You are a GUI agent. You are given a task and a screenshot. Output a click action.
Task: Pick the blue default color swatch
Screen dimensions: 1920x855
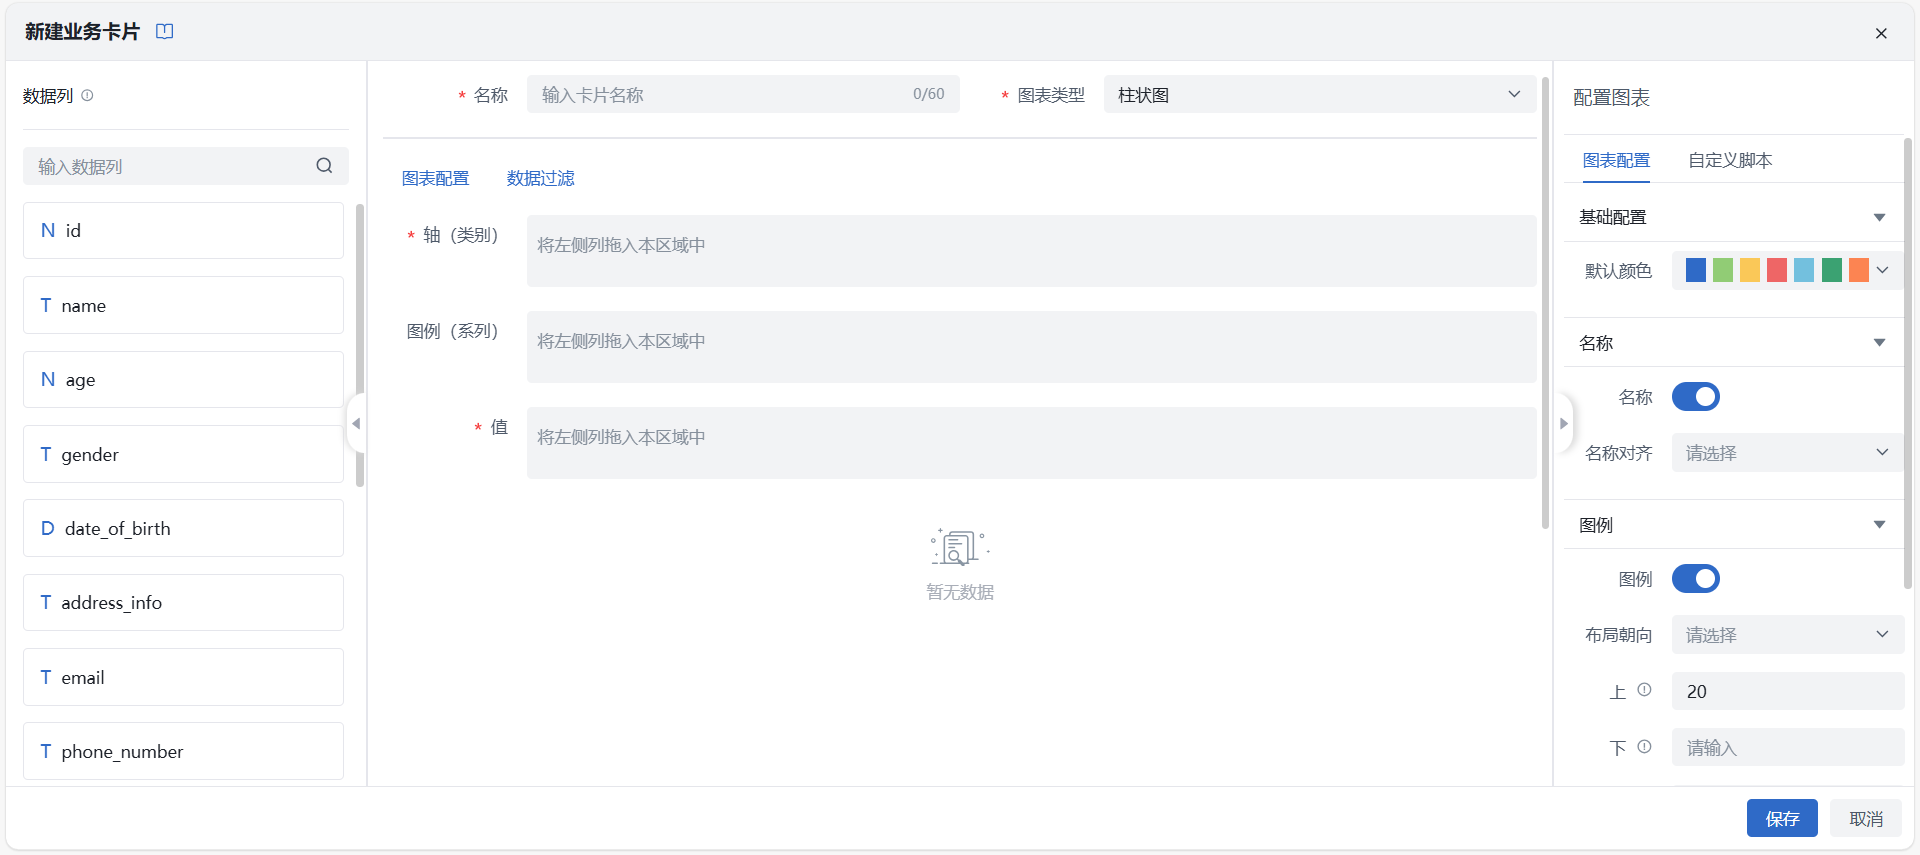(x=1696, y=270)
